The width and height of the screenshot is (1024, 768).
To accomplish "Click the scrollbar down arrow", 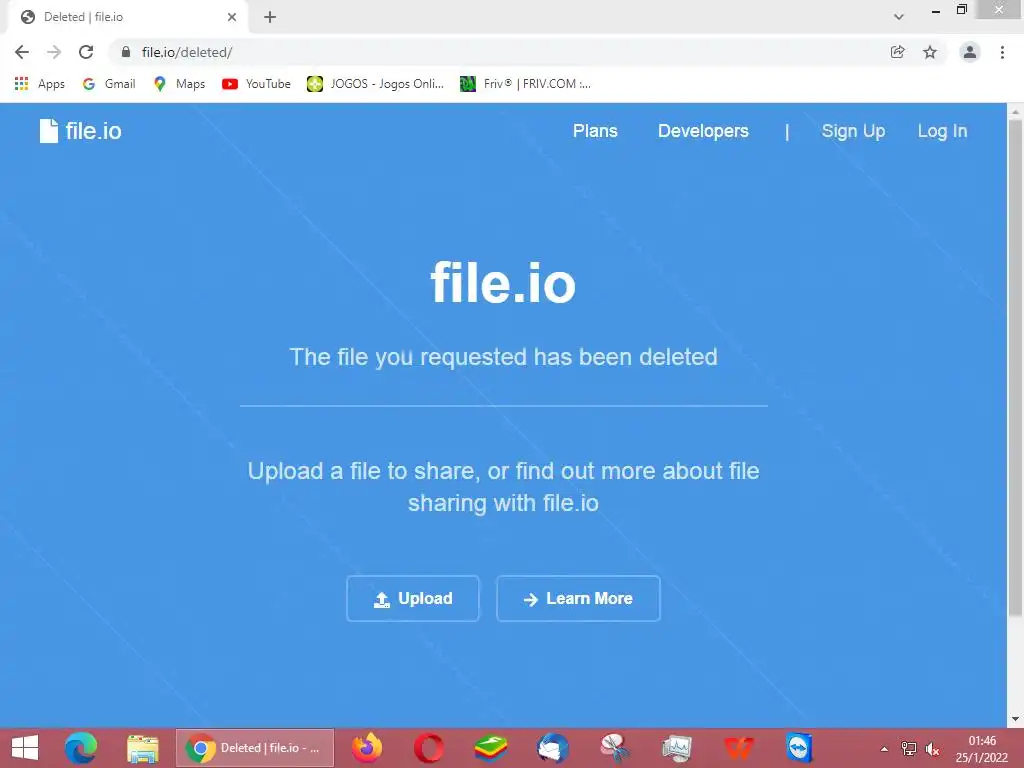I will [x=1015, y=719].
